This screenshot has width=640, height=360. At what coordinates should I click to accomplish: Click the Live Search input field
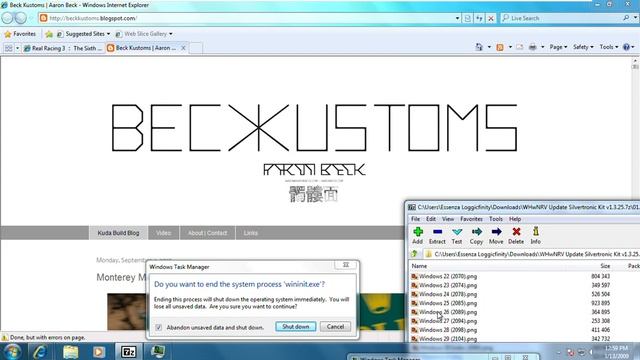(563, 18)
